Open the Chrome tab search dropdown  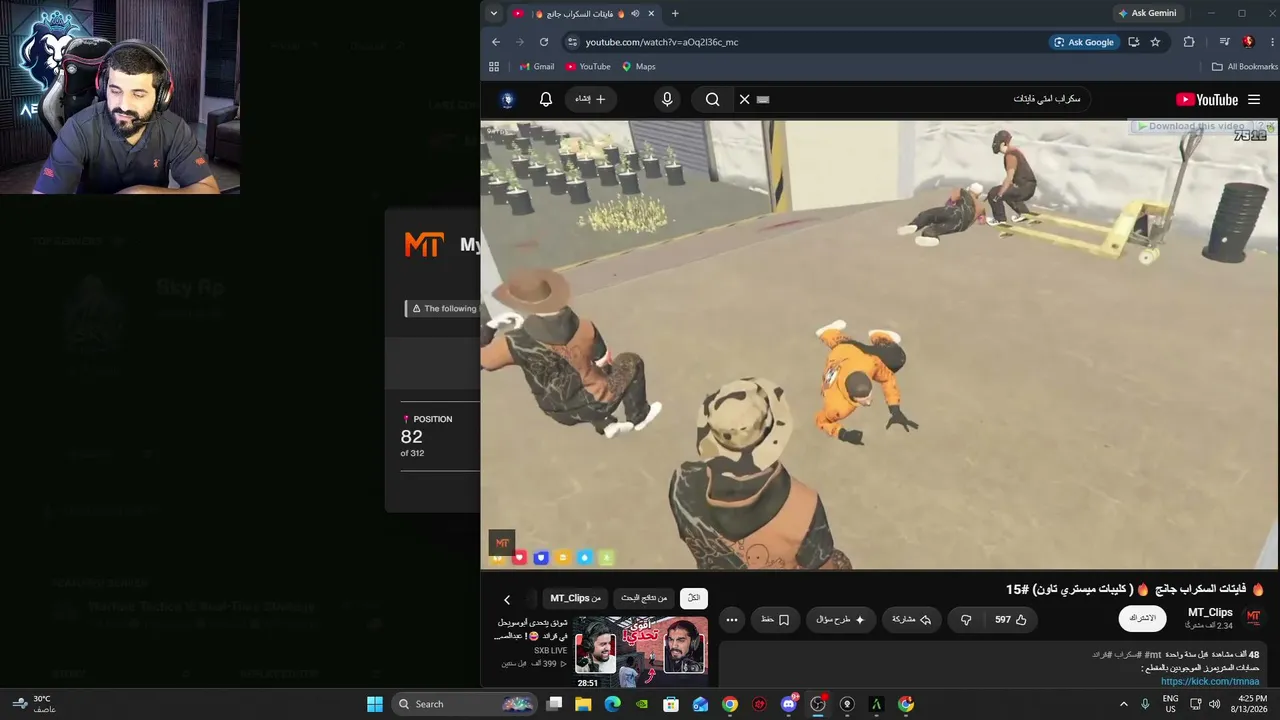[x=493, y=13]
